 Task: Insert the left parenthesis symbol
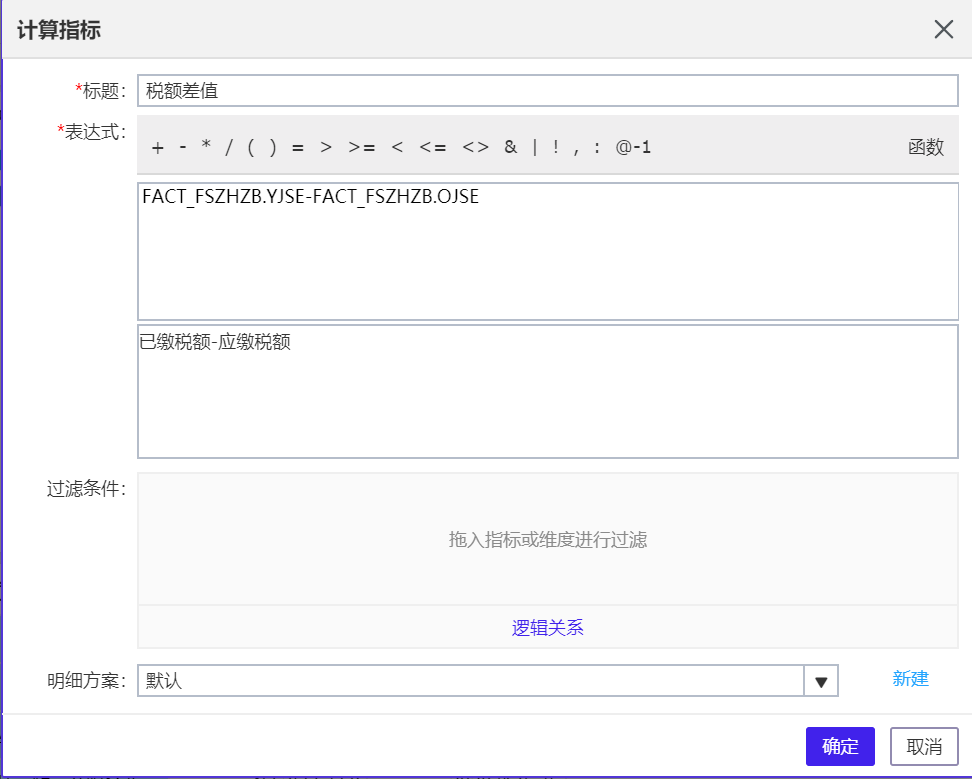click(250, 147)
